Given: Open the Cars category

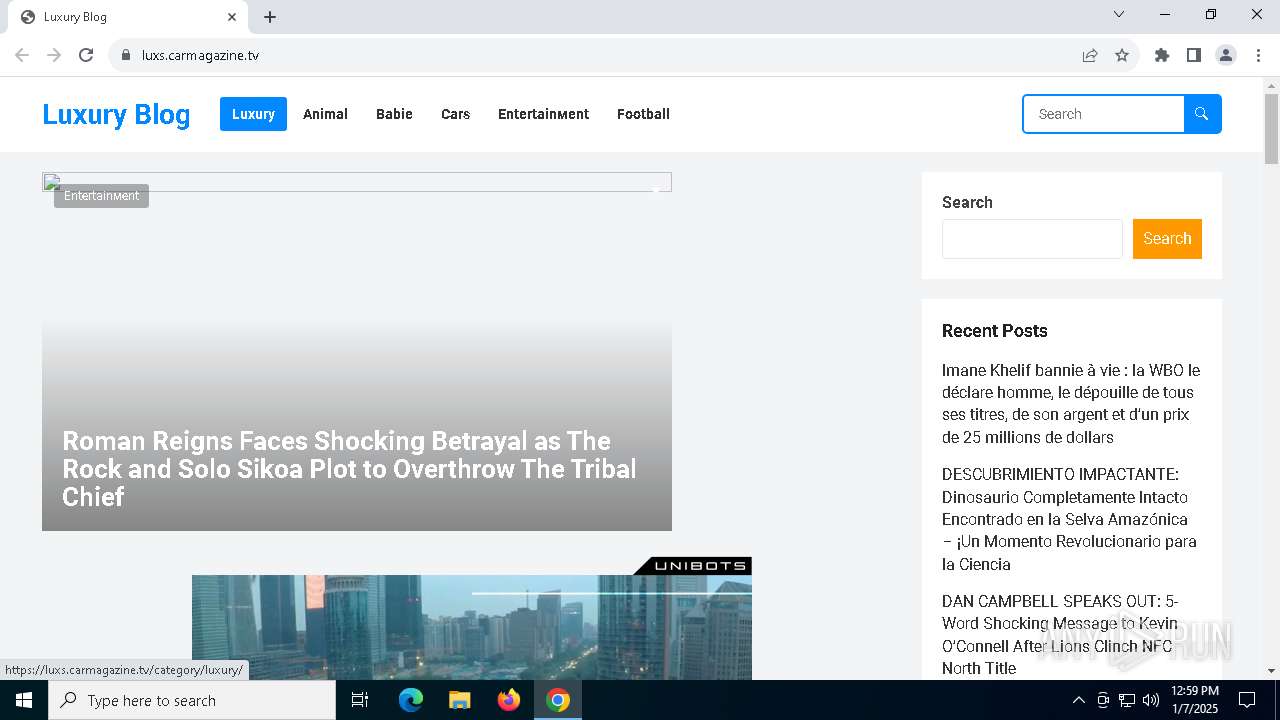Looking at the screenshot, I should 455,114.
